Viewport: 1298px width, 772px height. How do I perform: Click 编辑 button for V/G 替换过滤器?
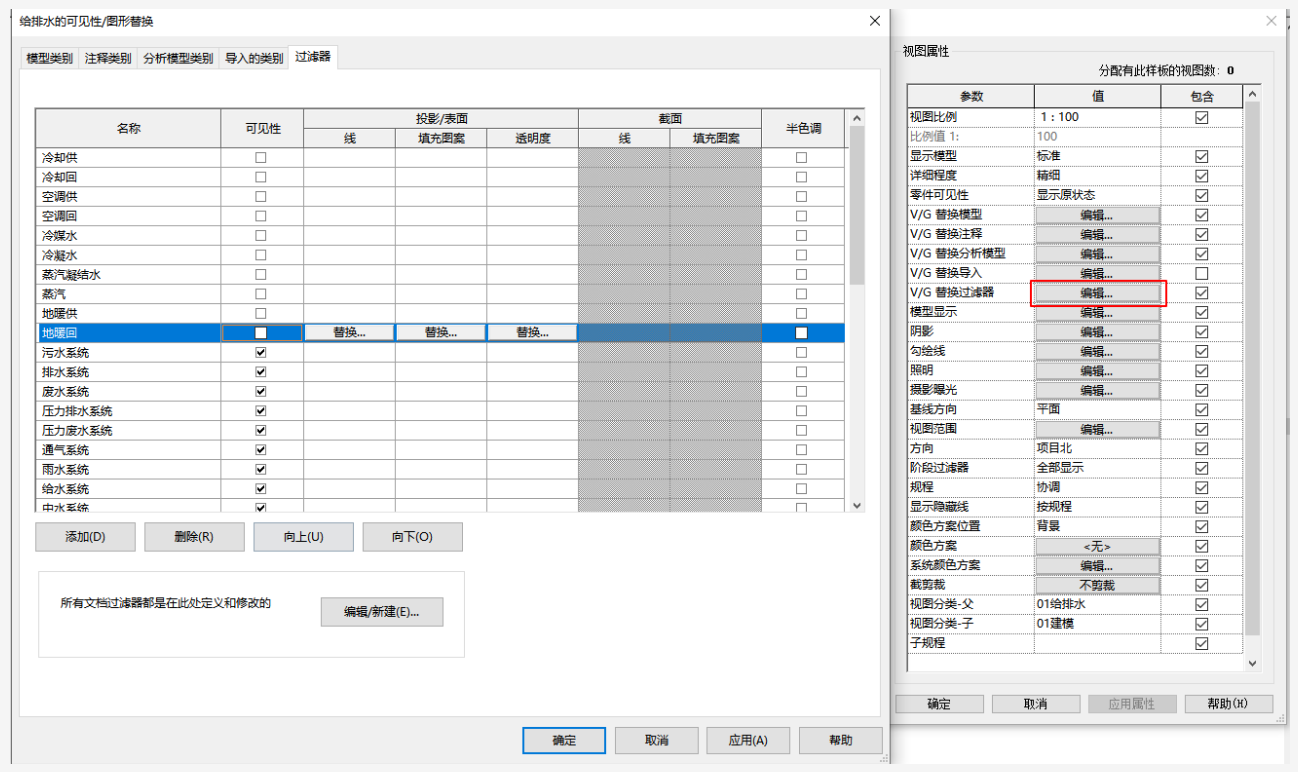tap(1097, 293)
